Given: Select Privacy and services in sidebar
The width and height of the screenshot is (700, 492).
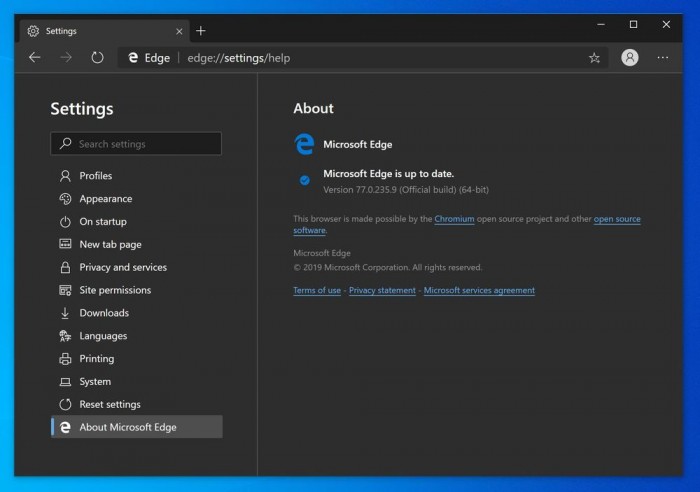Looking at the screenshot, I should pyautogui.click(x=123, y=268).
